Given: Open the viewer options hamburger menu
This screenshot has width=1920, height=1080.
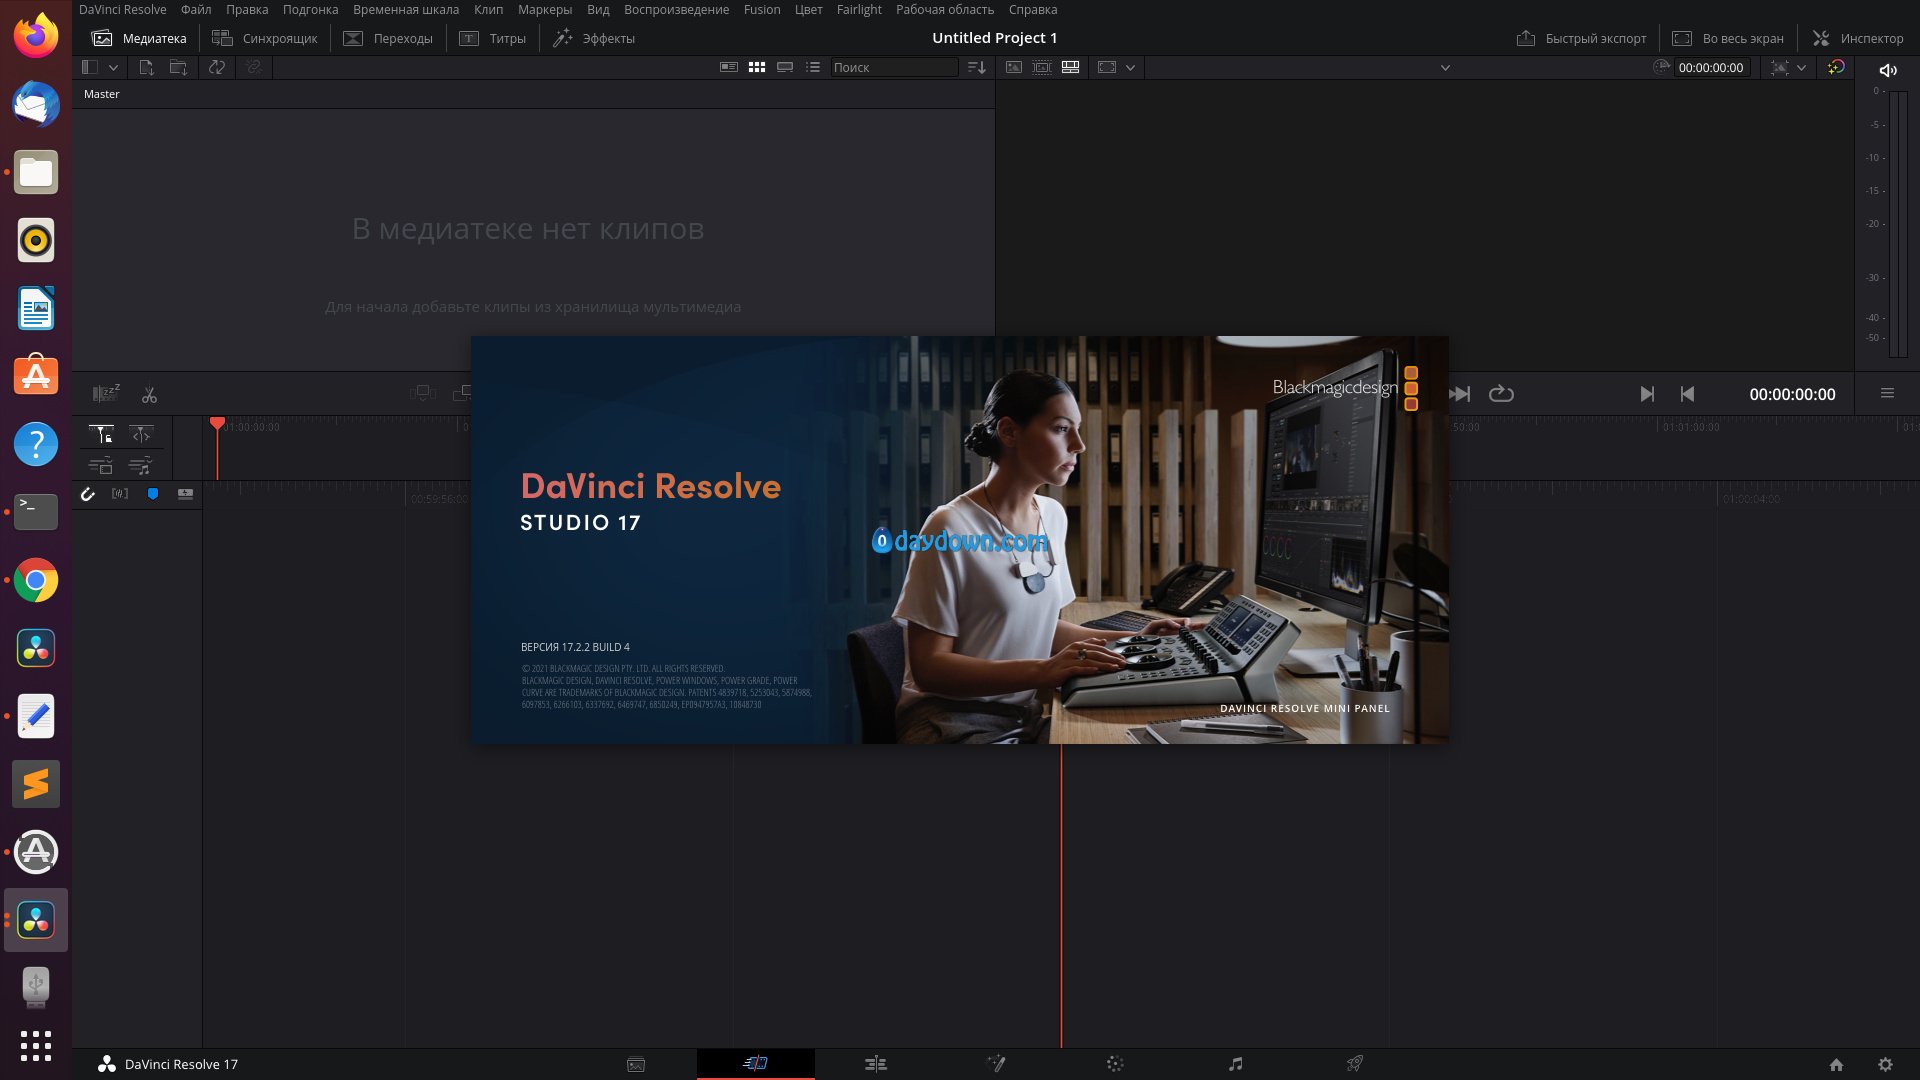Looking at the screenshot, I should click(1887, 393).
